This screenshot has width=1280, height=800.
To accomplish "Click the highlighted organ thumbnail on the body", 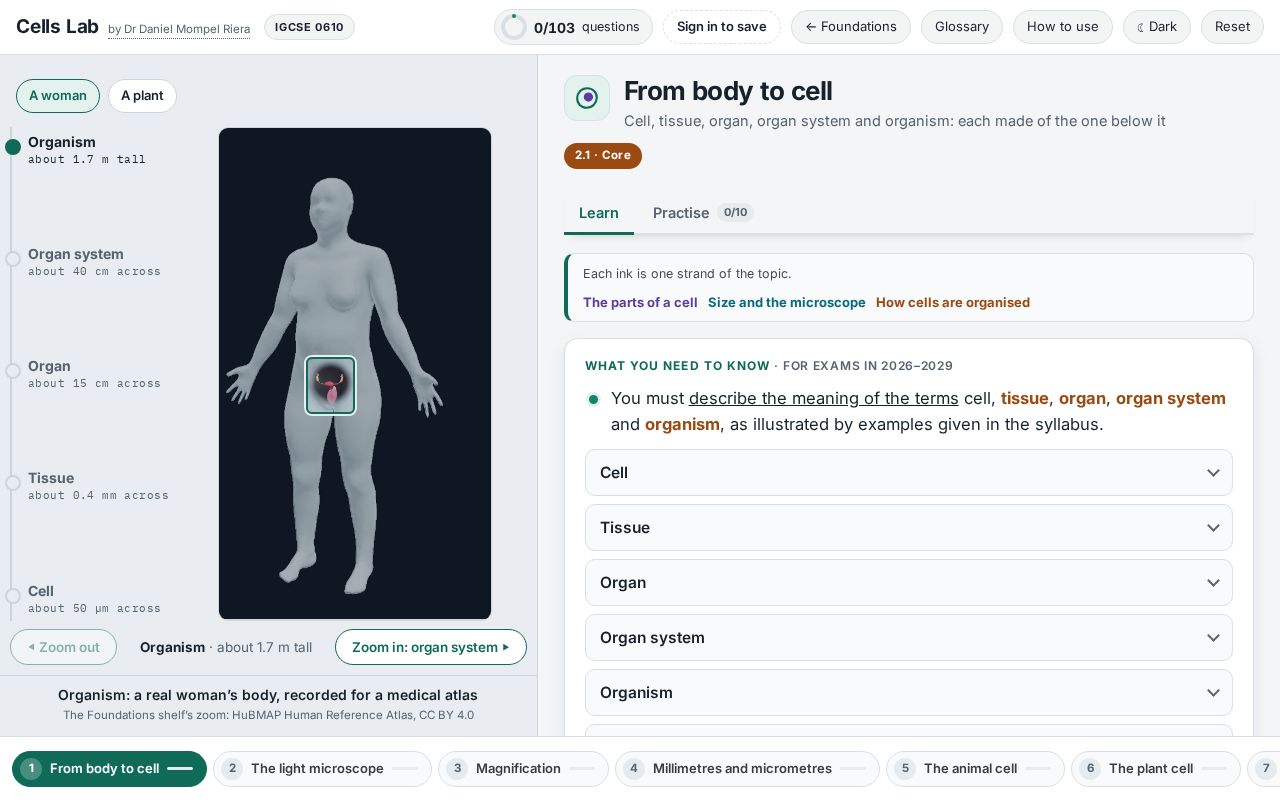I will coord(330,385).
